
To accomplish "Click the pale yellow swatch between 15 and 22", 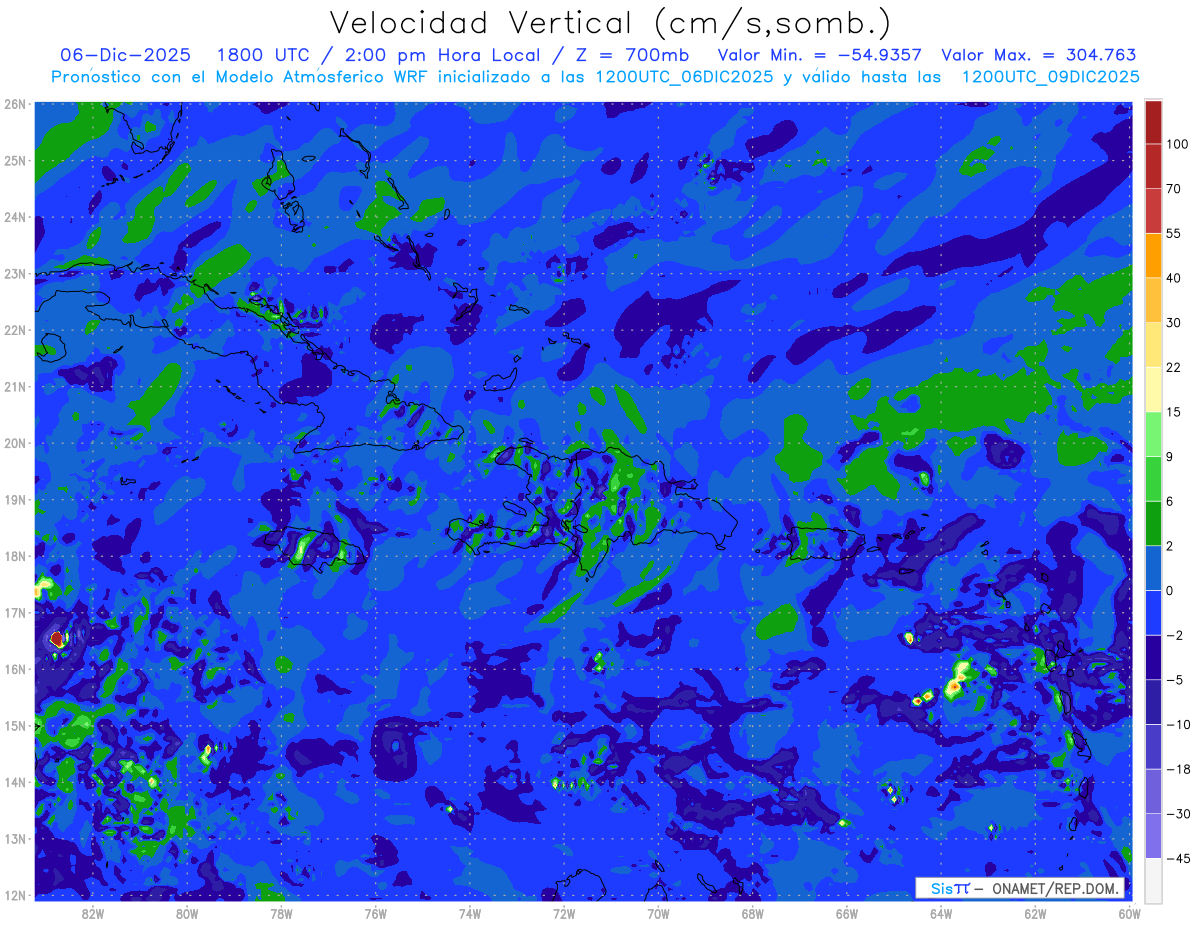I will tap(1153, 388).
